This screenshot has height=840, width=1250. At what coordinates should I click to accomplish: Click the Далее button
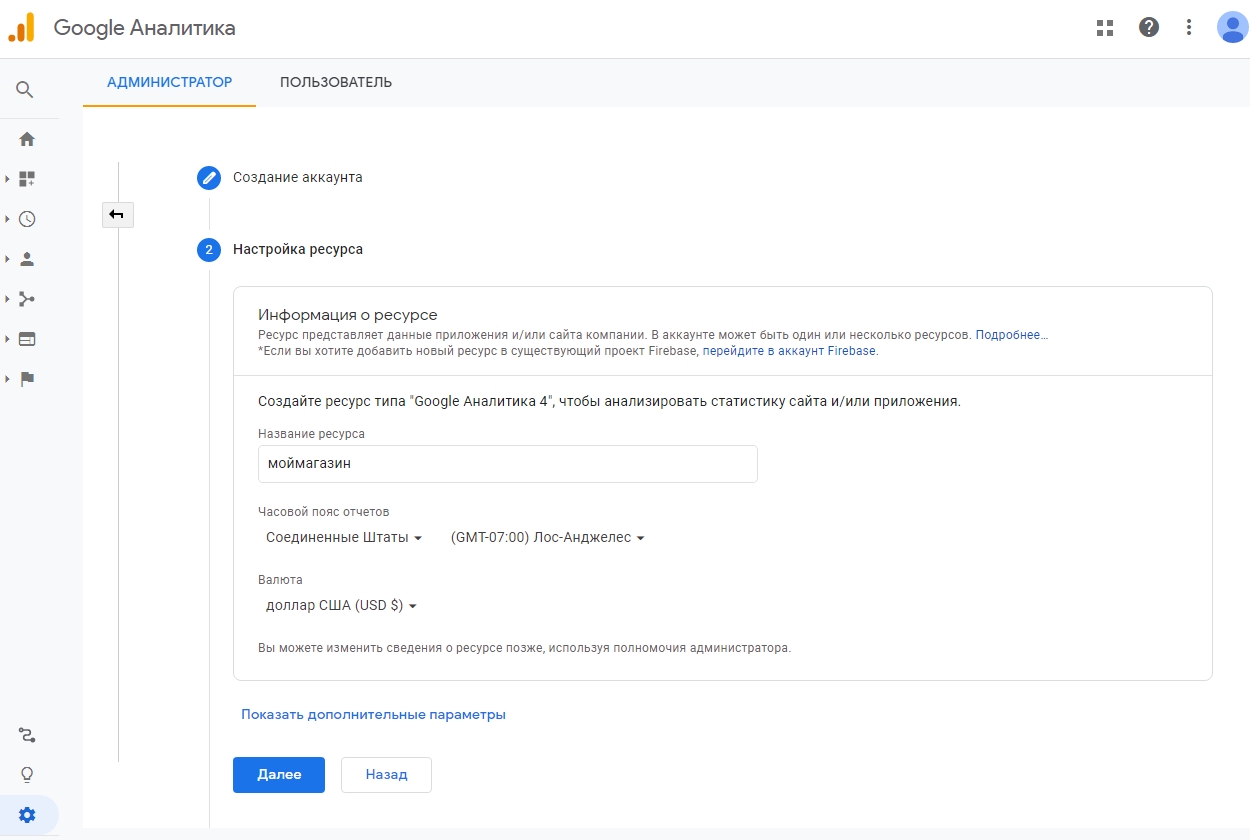tap(279, 775)
